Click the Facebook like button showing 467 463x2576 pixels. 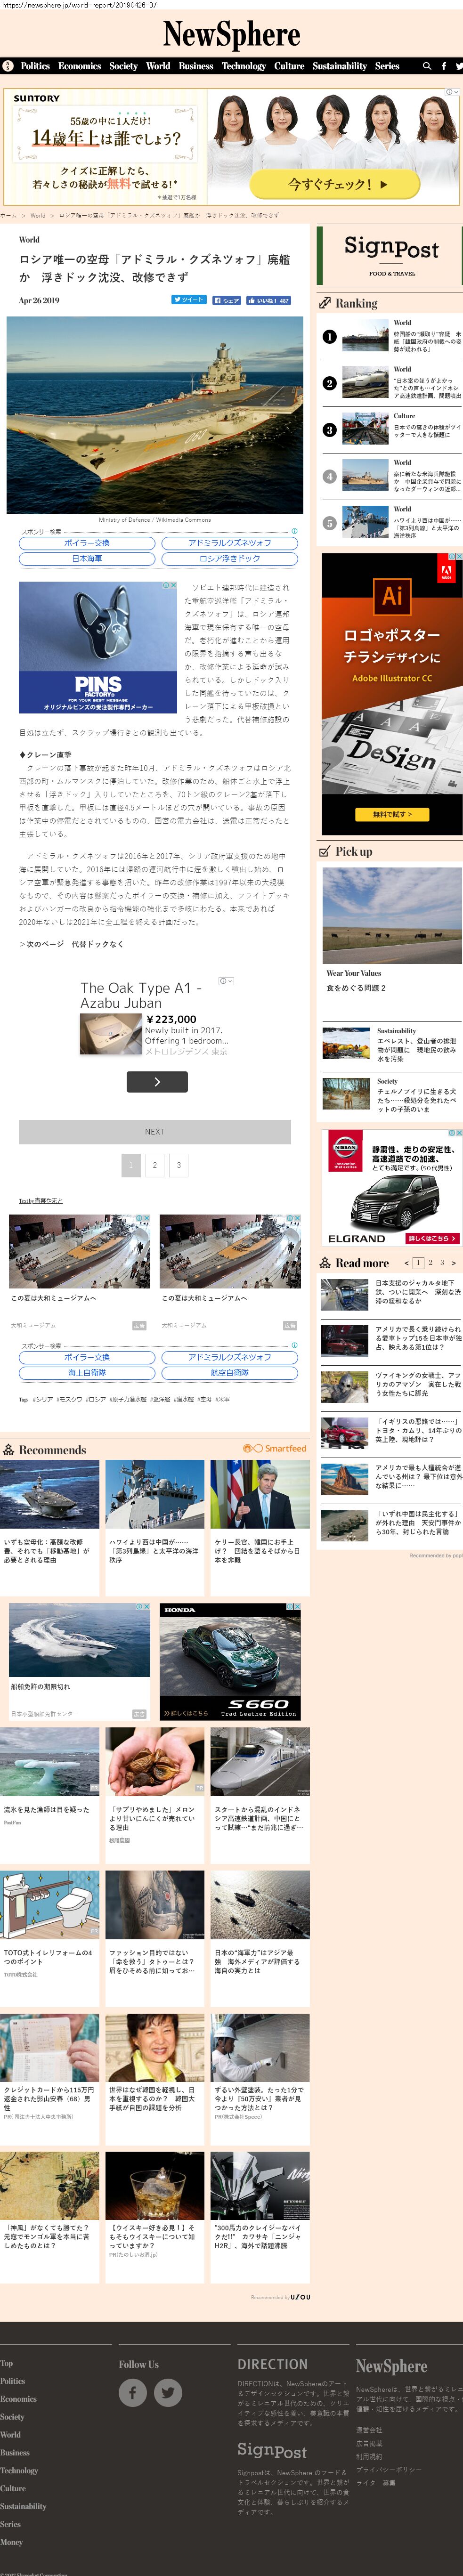(x=268, y=300)
